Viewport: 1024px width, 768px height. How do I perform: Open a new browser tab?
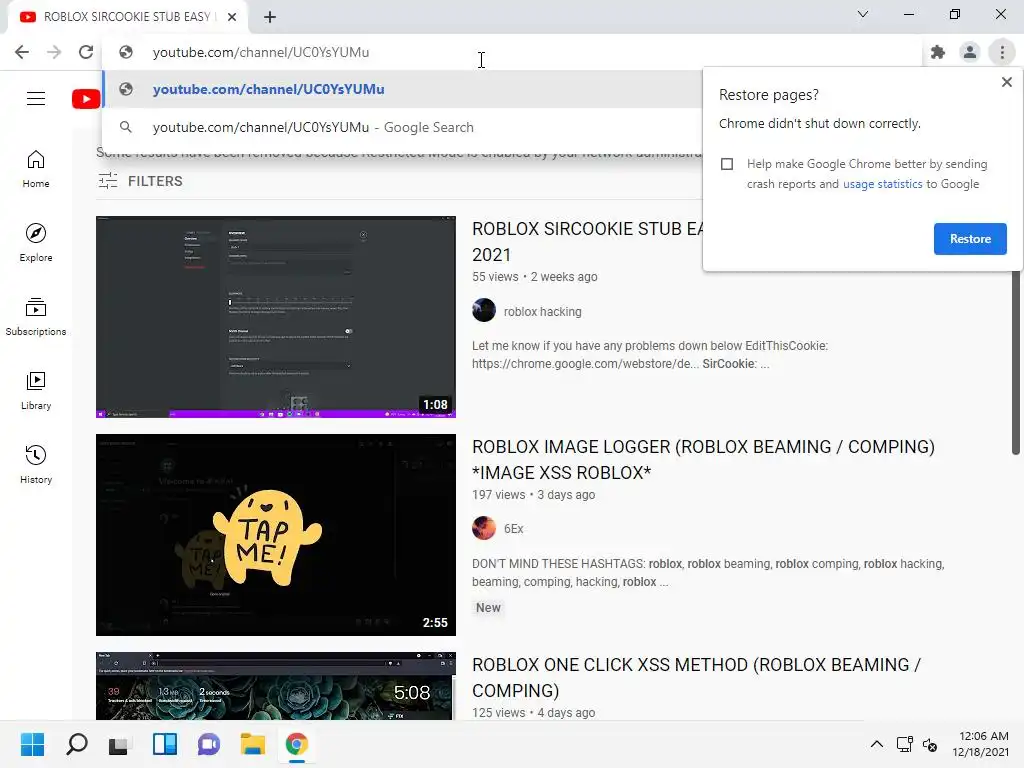click(x=270, y=17)
